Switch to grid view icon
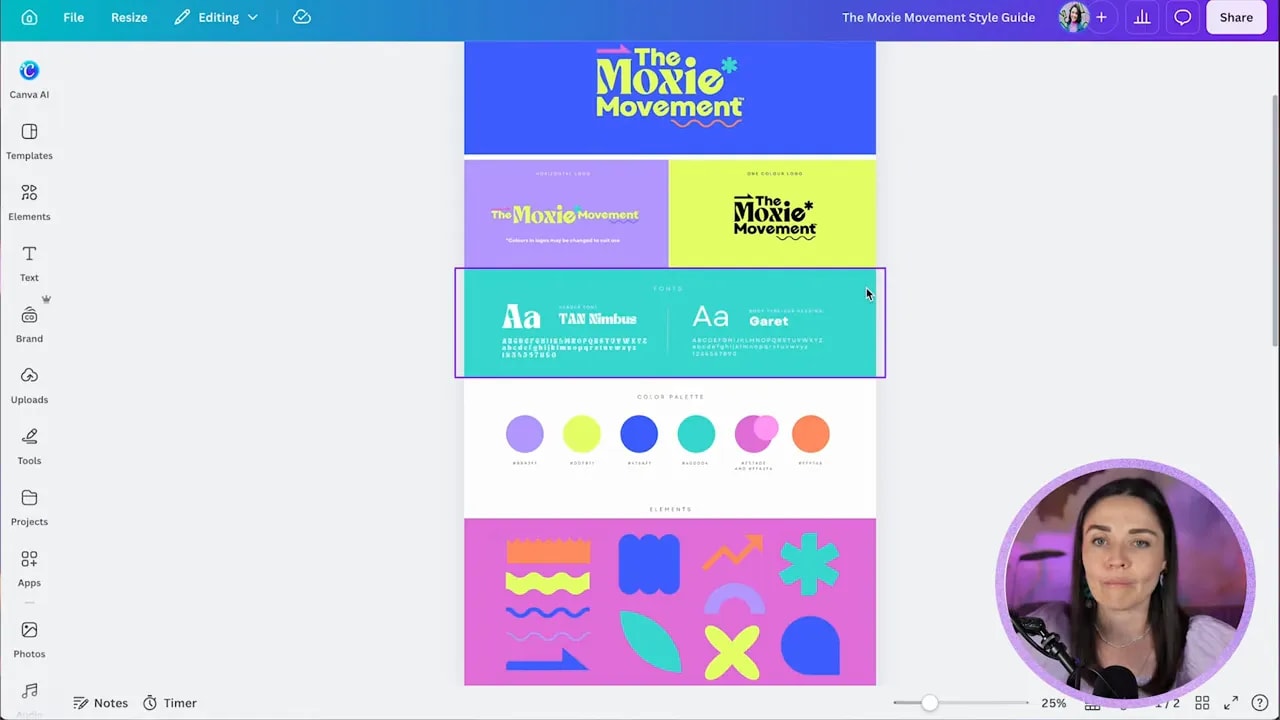 click(1203, 703)
